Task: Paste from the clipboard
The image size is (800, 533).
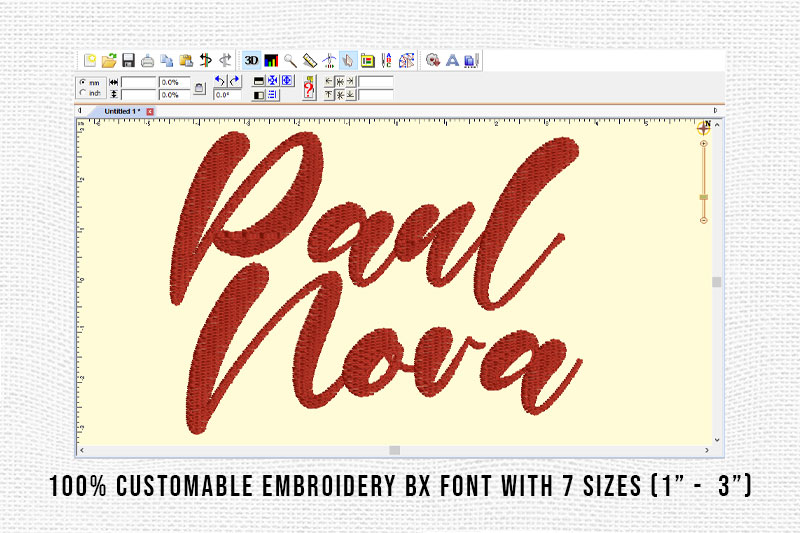Action: click(x=186, y=61)
